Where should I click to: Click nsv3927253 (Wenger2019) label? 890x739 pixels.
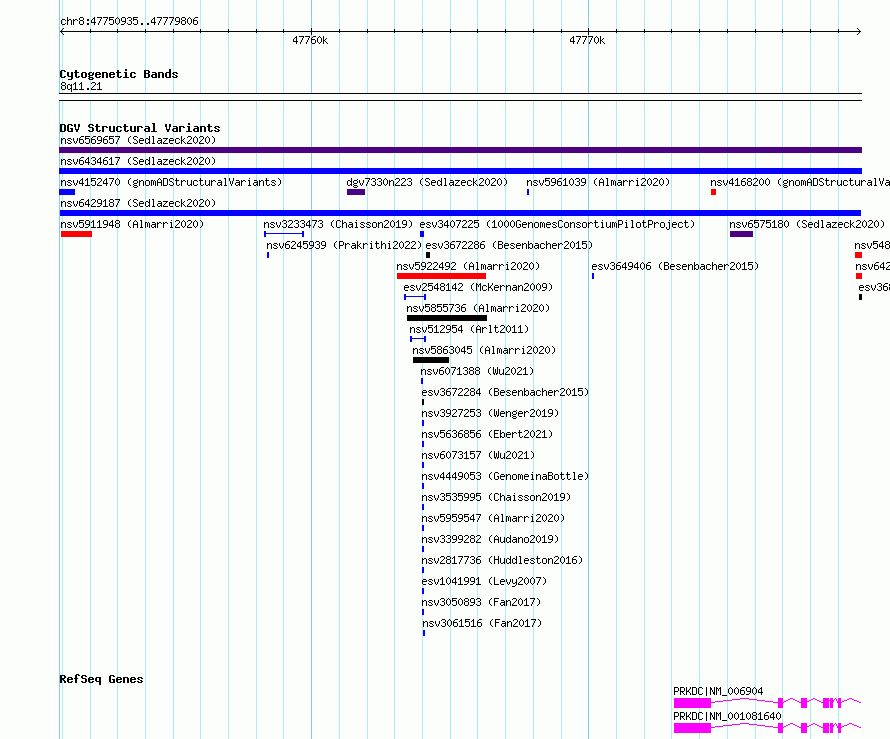(490, 413)
